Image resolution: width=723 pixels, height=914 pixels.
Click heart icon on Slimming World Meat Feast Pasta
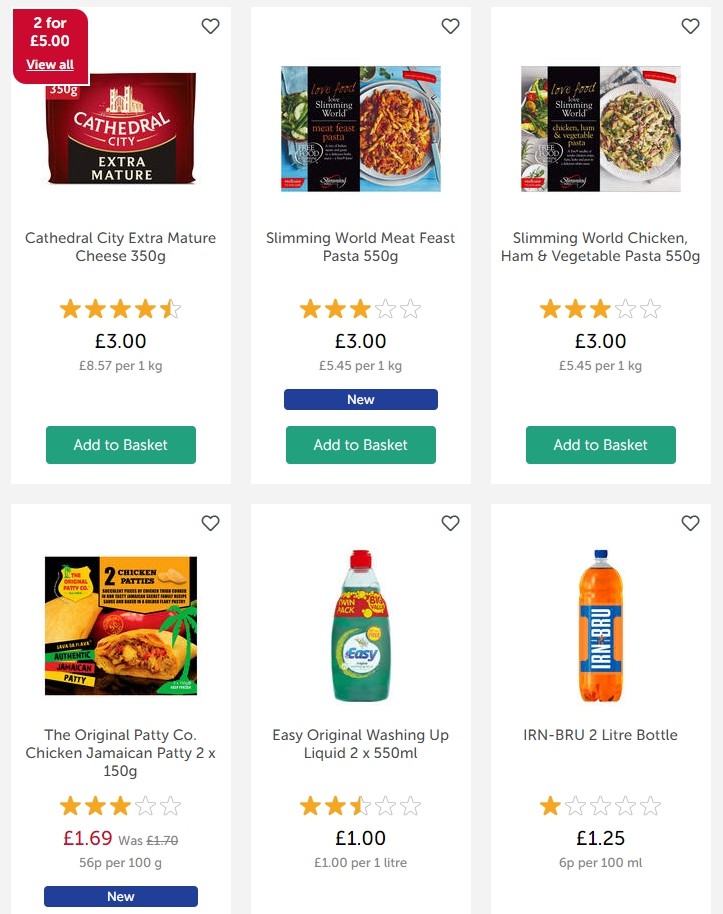coord(450,26)
